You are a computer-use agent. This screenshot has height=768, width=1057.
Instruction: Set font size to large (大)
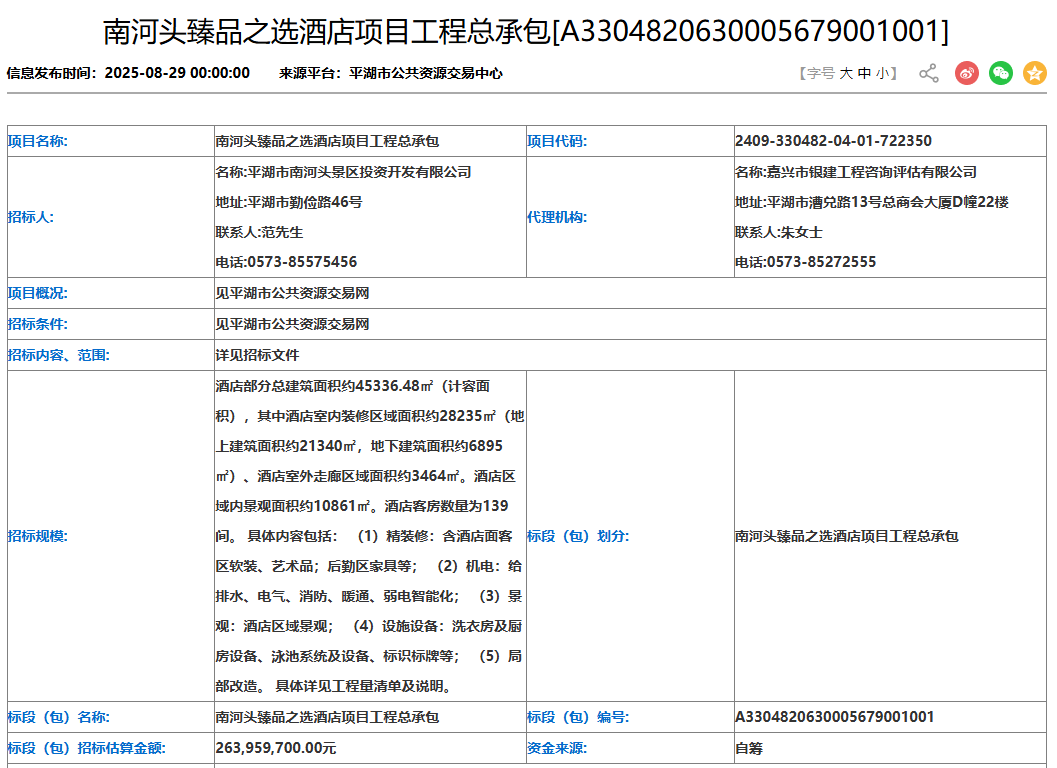[x=846, y=73]
